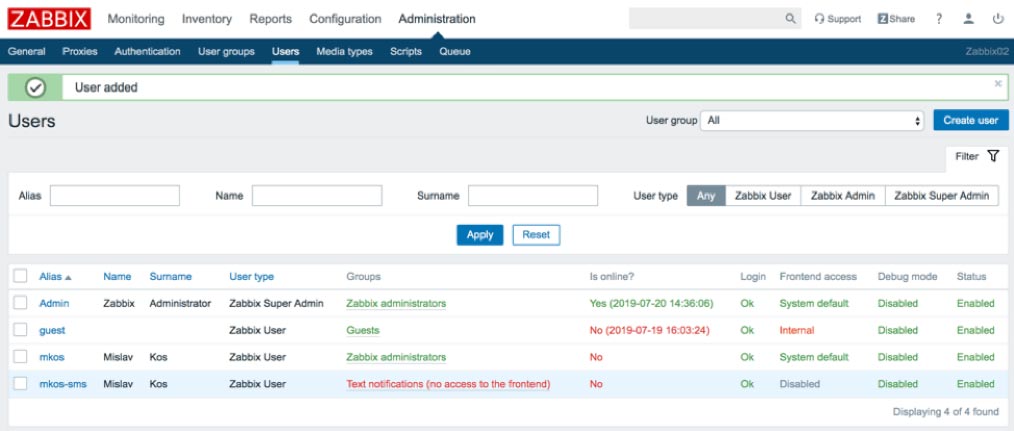Click the green checkmark success icon
Screen dimensions: 1014x431
pos(35,87)
